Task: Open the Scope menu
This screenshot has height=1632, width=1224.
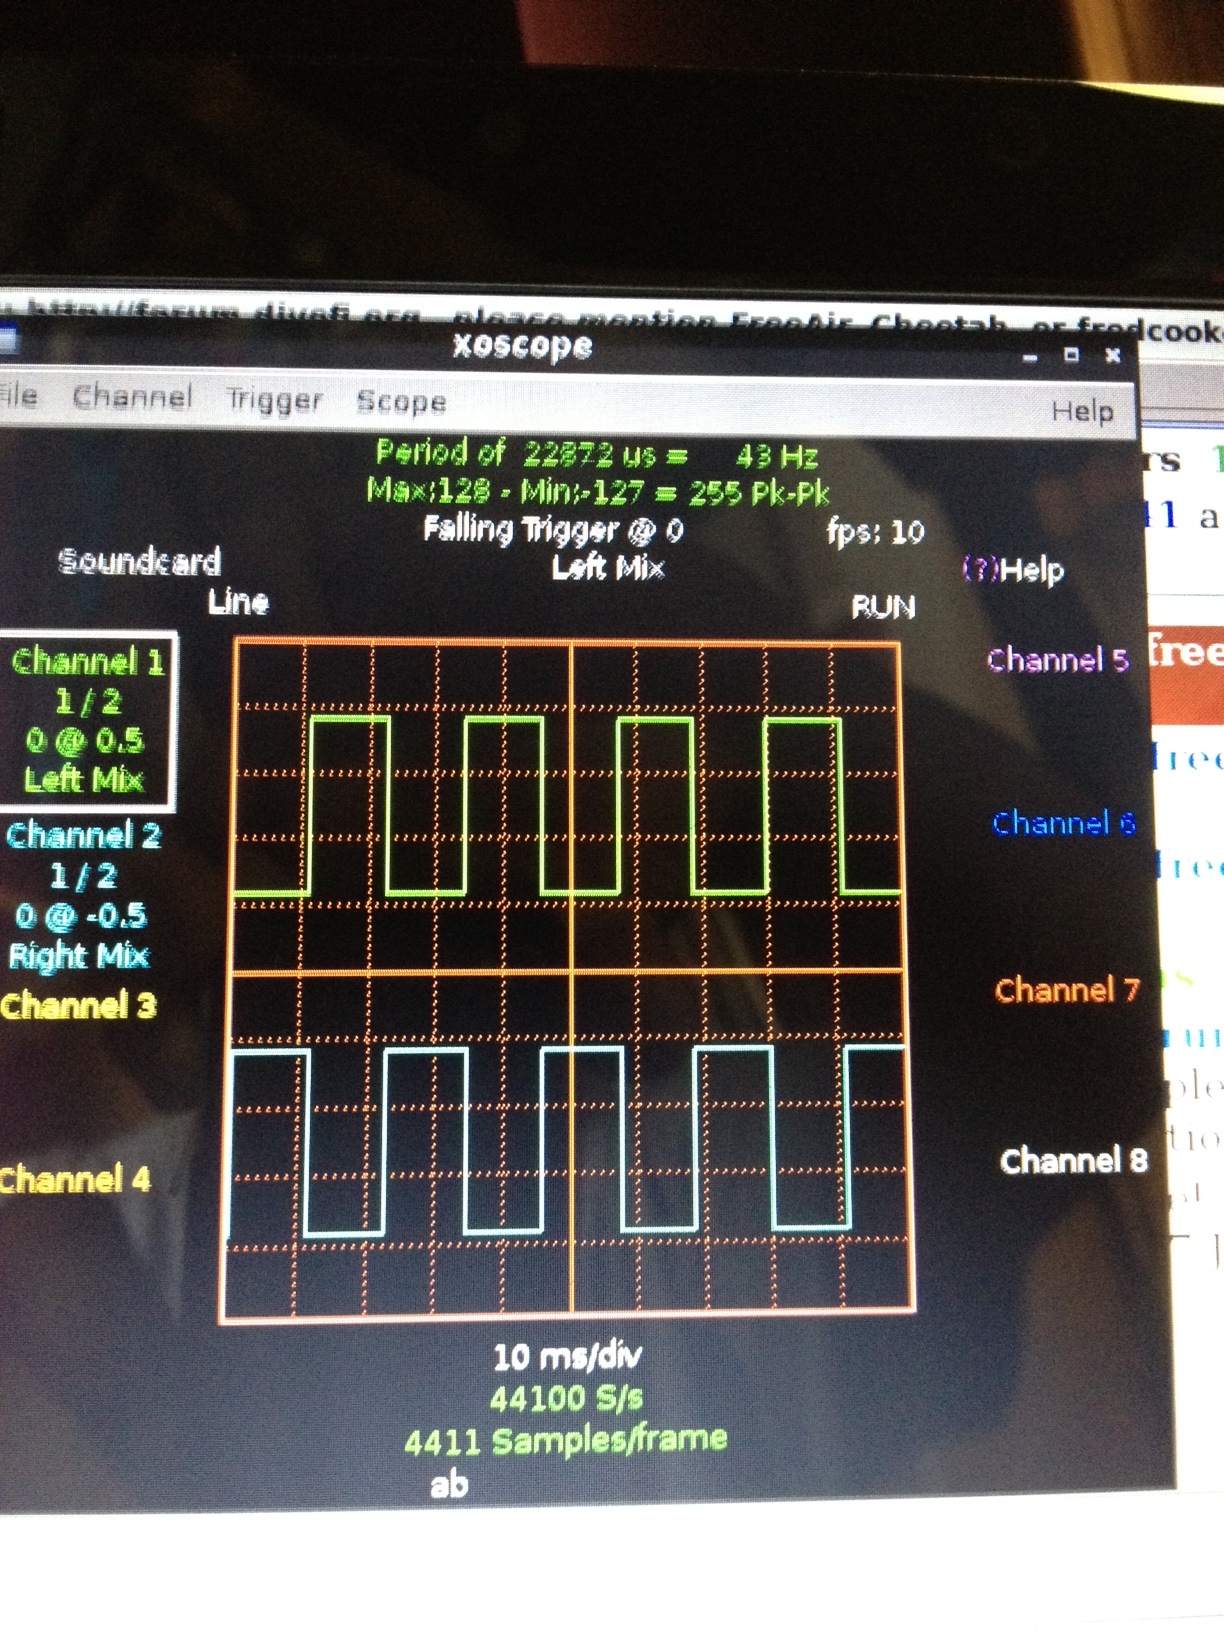Action: pyautogui.click(x=401, y=402)
